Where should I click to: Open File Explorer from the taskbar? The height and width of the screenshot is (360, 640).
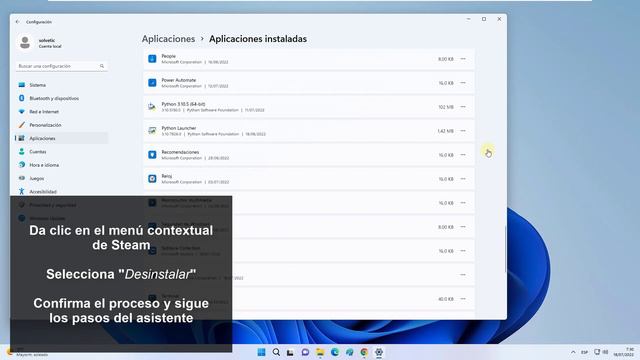[x=320, y=352]
